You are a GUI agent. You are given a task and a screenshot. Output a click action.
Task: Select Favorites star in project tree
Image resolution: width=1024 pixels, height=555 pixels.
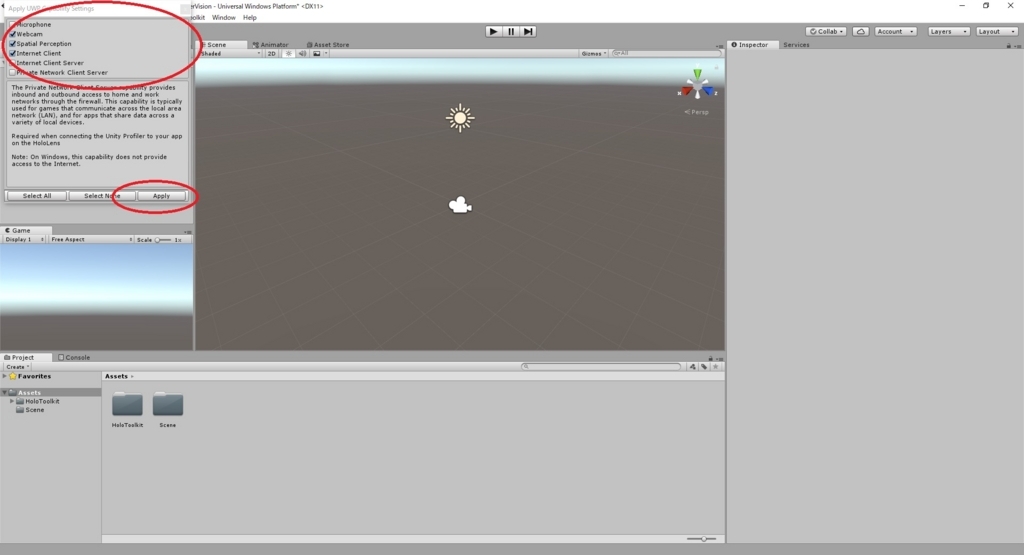(x=12, y=376)
